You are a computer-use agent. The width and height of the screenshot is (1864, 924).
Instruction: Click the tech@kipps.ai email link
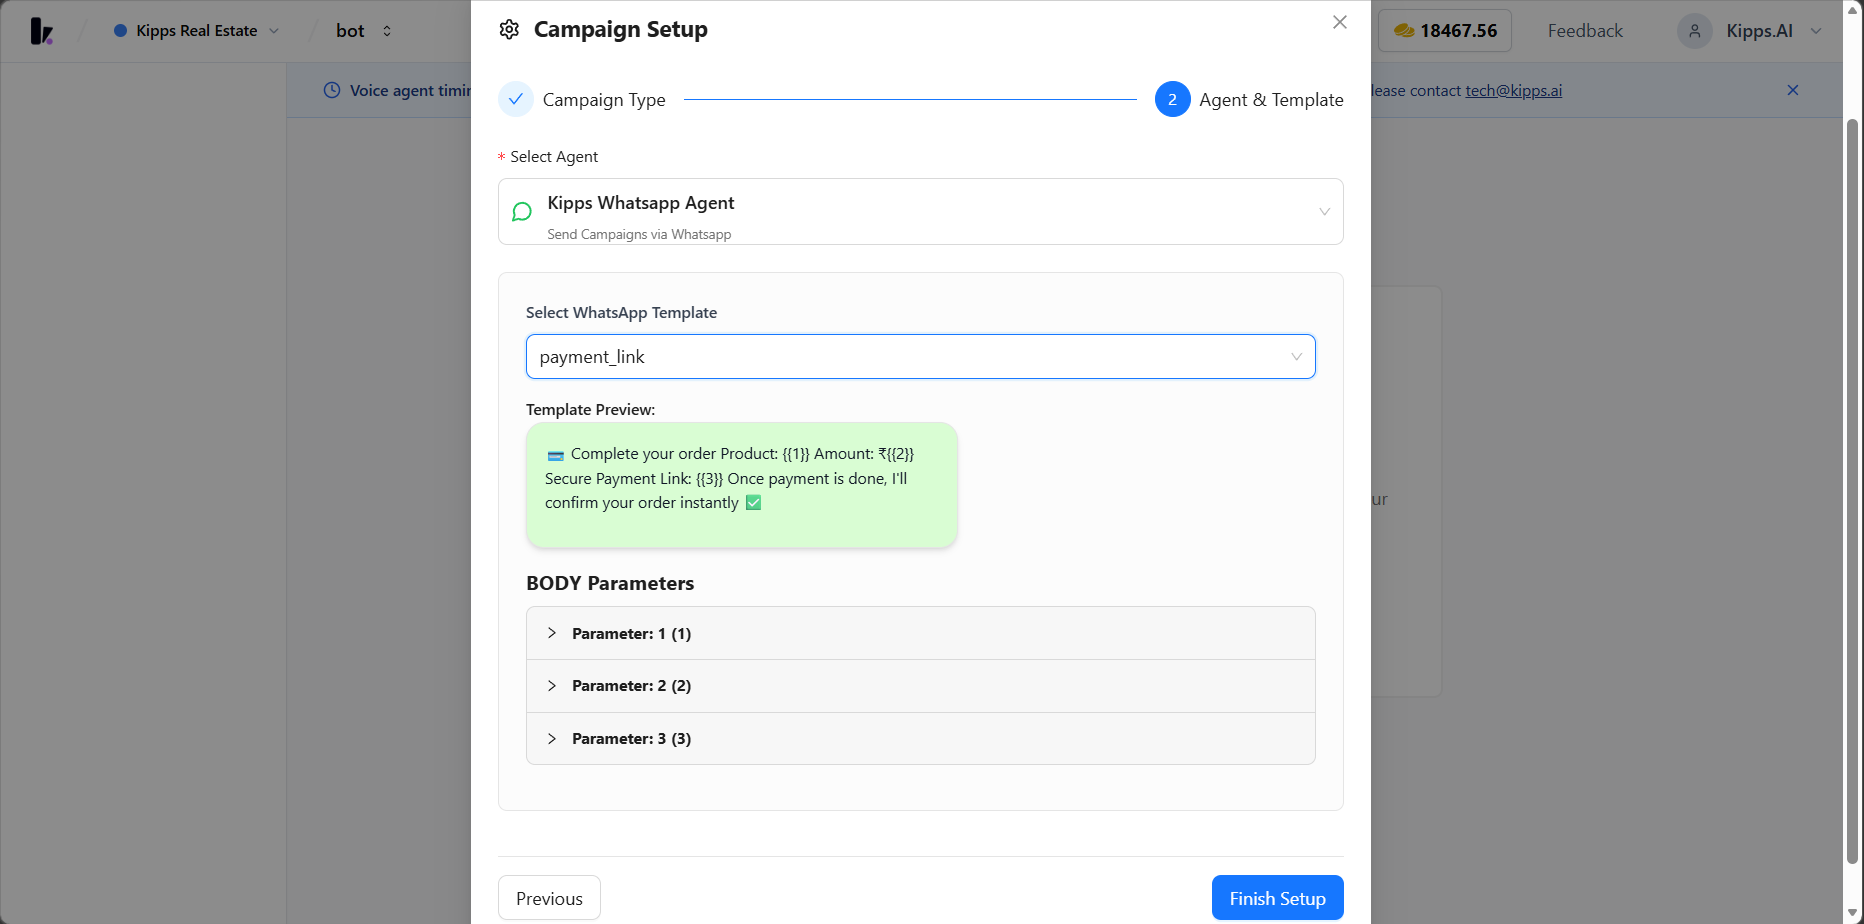tap(1513, 90)
